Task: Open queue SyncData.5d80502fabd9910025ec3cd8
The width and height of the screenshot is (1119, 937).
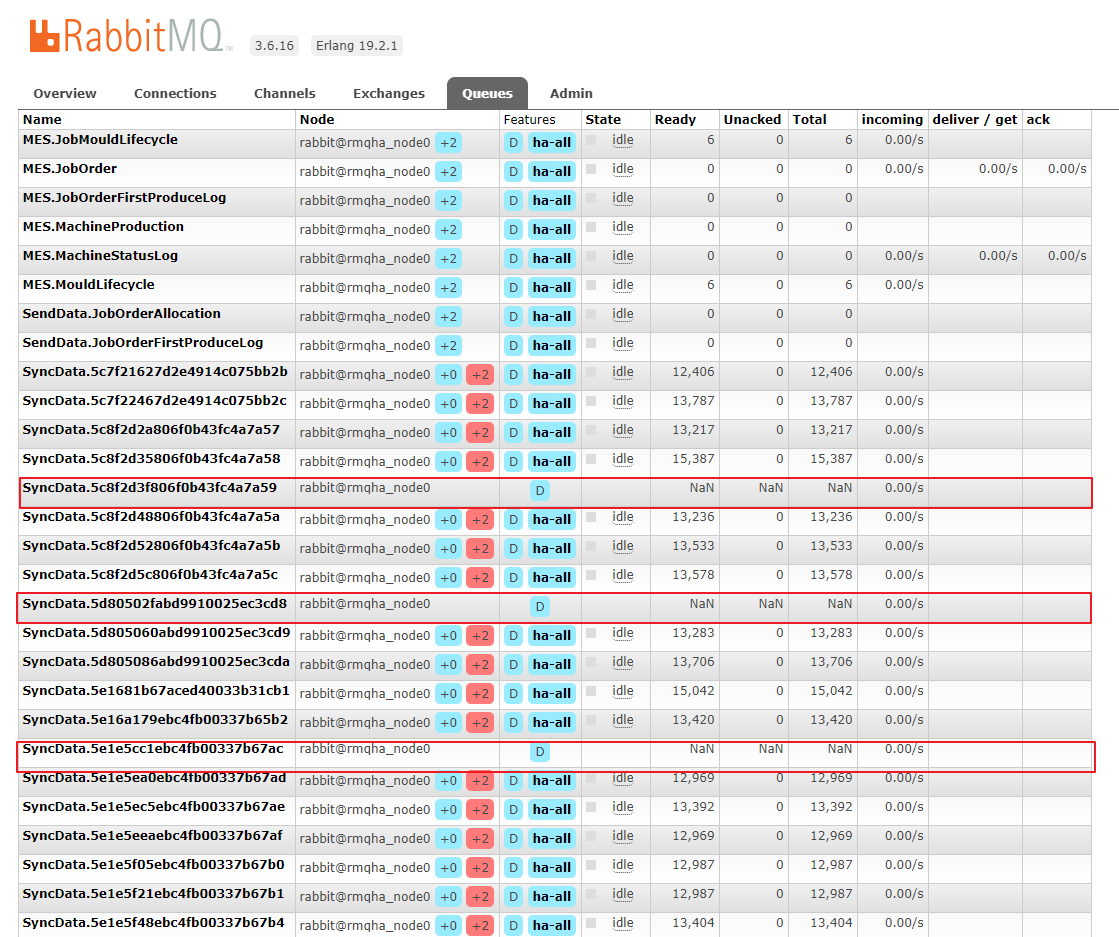Action: click(x=155, y=604)
